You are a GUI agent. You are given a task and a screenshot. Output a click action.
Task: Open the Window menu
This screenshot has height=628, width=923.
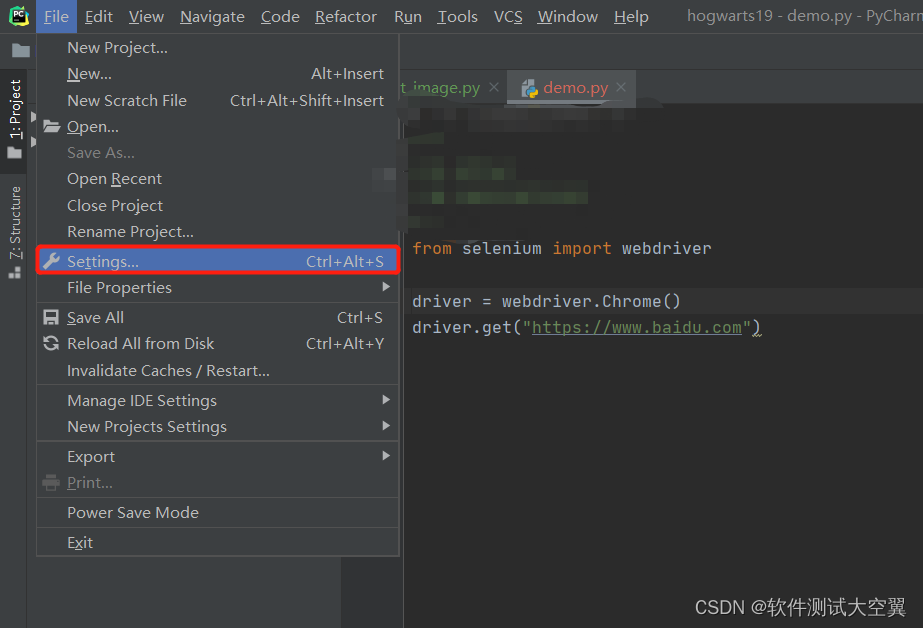[567, 16]
